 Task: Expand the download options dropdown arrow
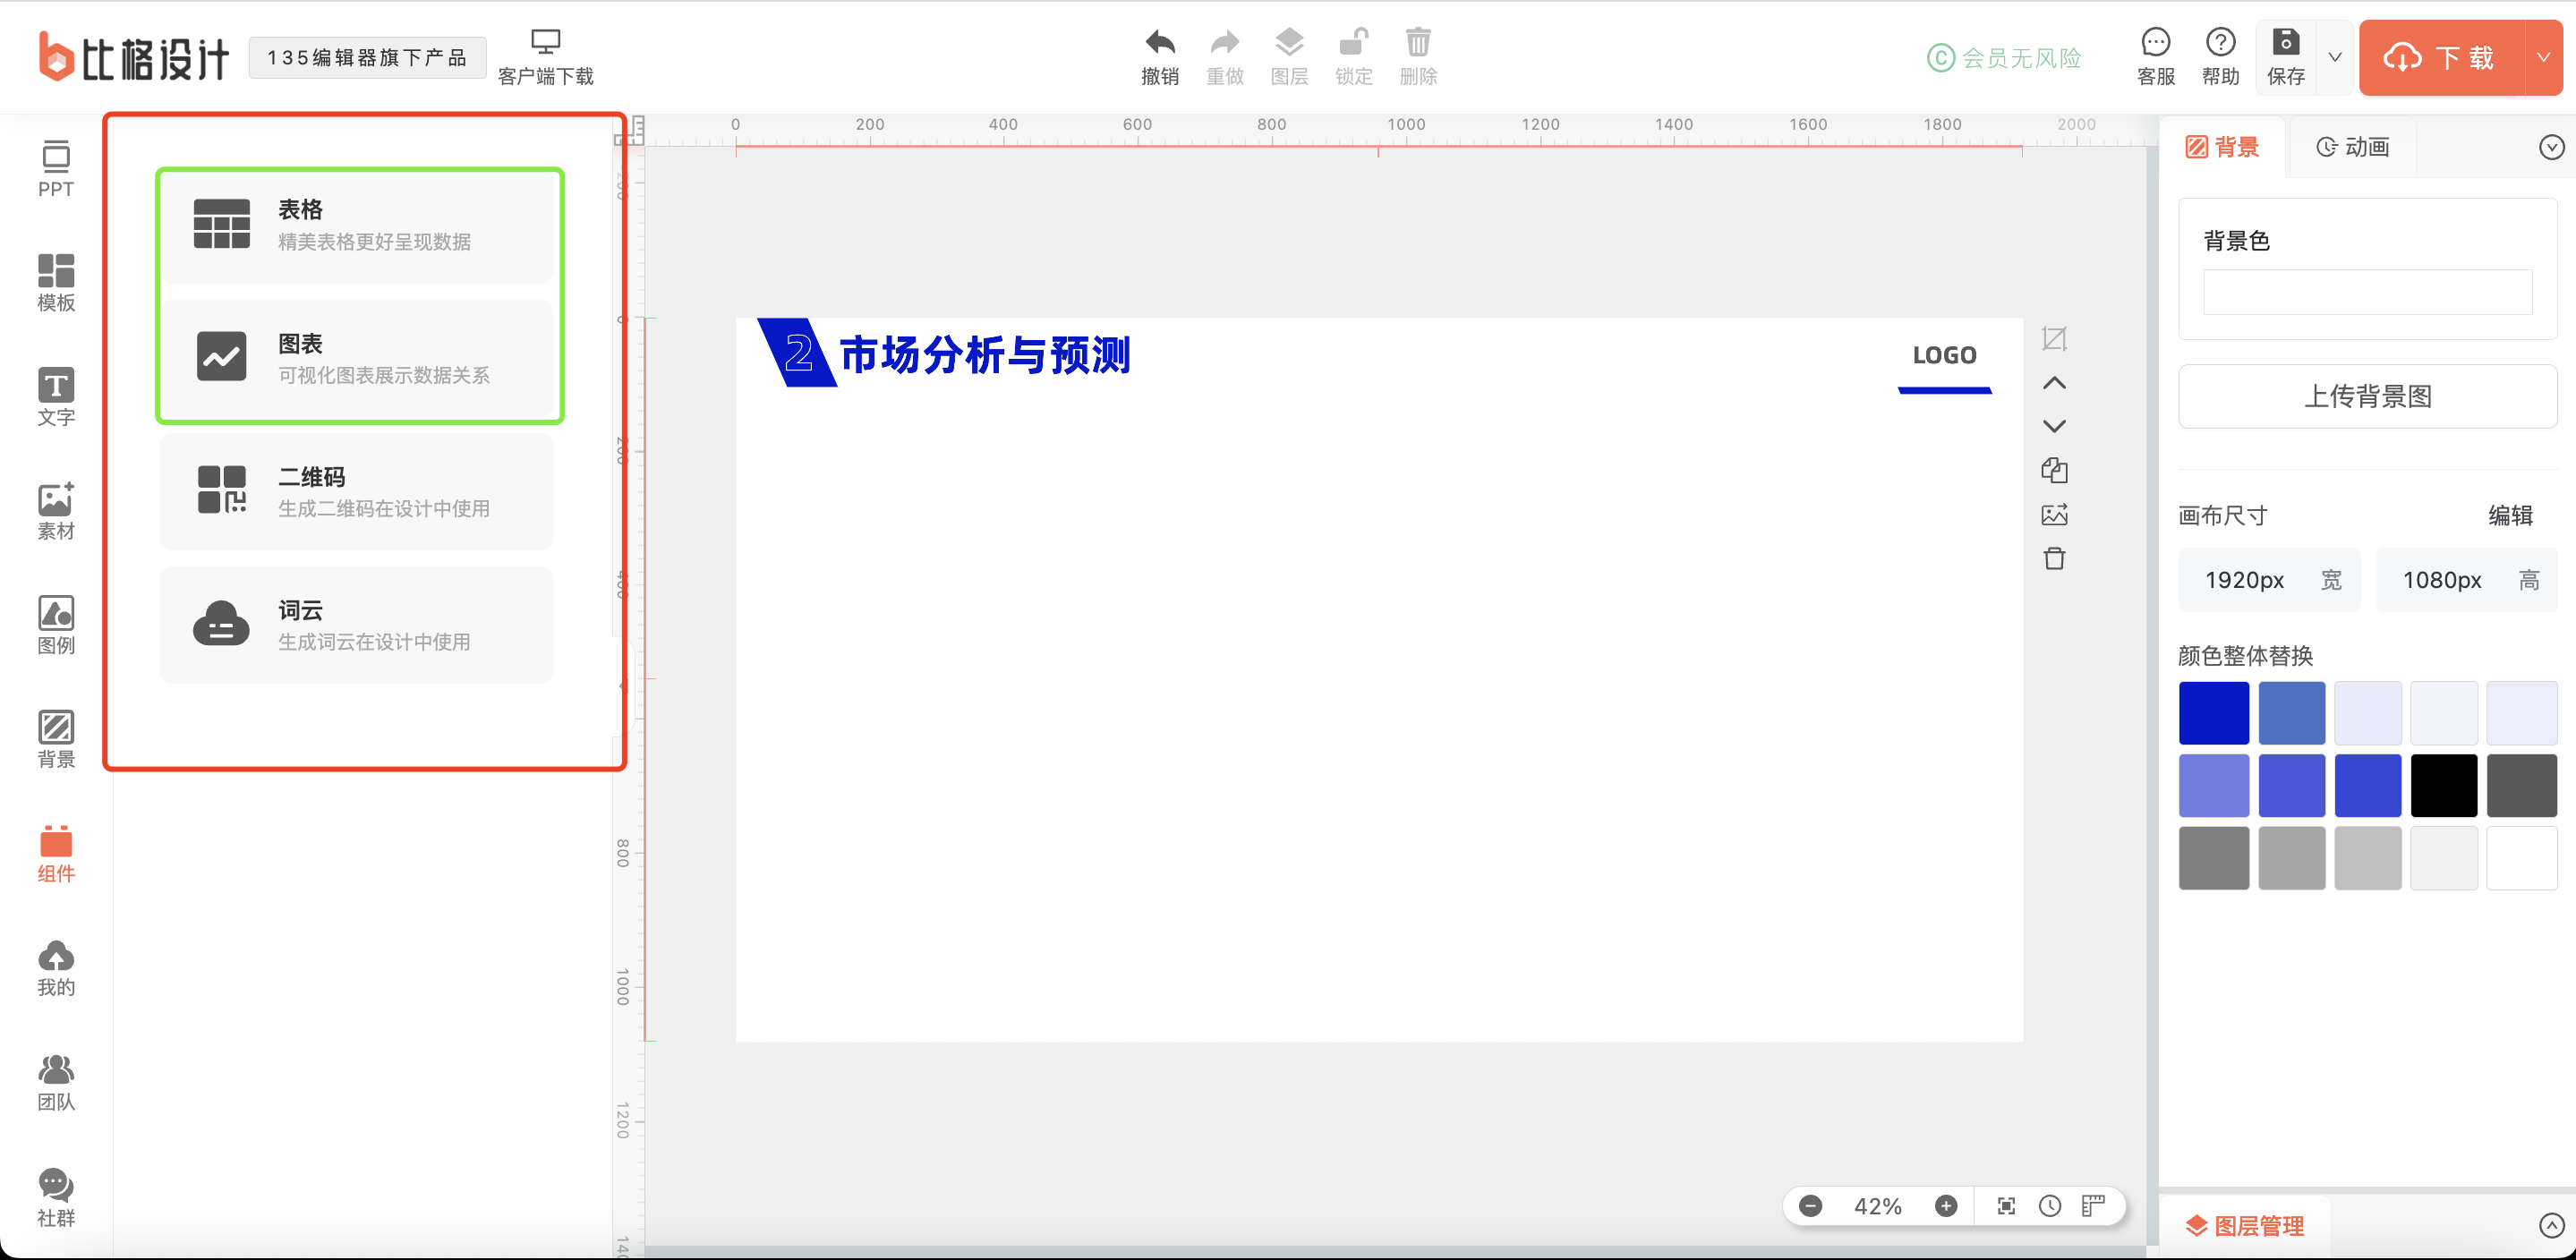click(x=2543, y=57)
